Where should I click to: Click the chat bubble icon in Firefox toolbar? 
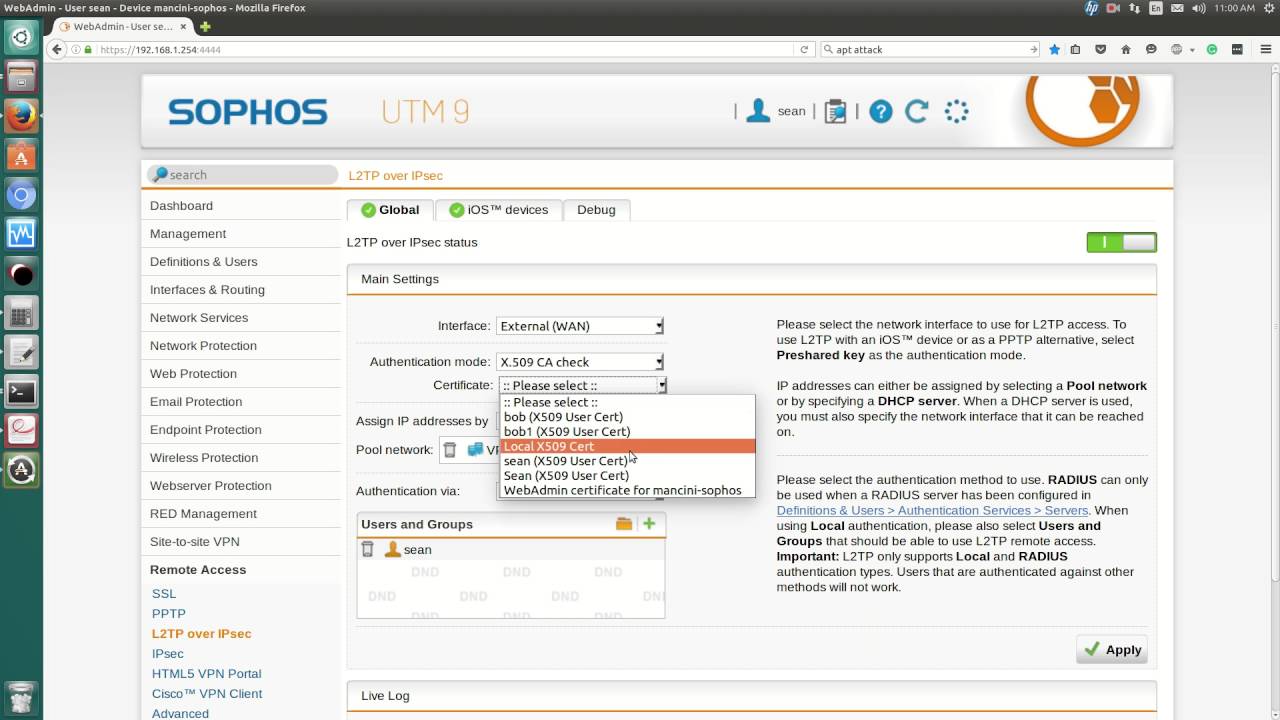tap(1151, 49)
